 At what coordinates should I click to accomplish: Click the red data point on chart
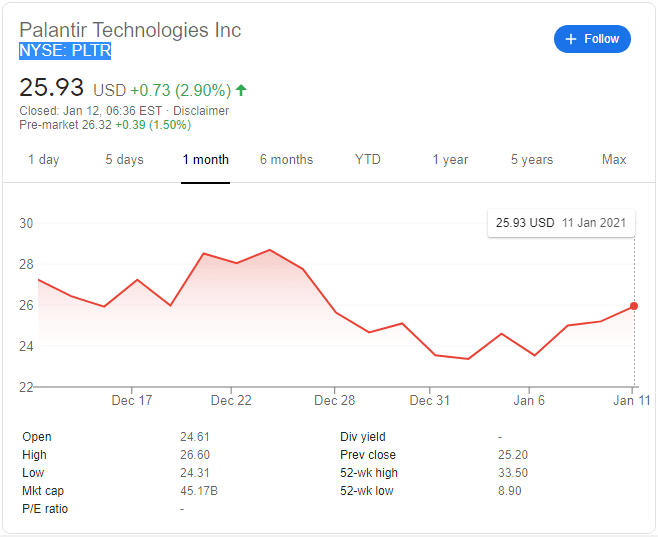coord(634,306)
